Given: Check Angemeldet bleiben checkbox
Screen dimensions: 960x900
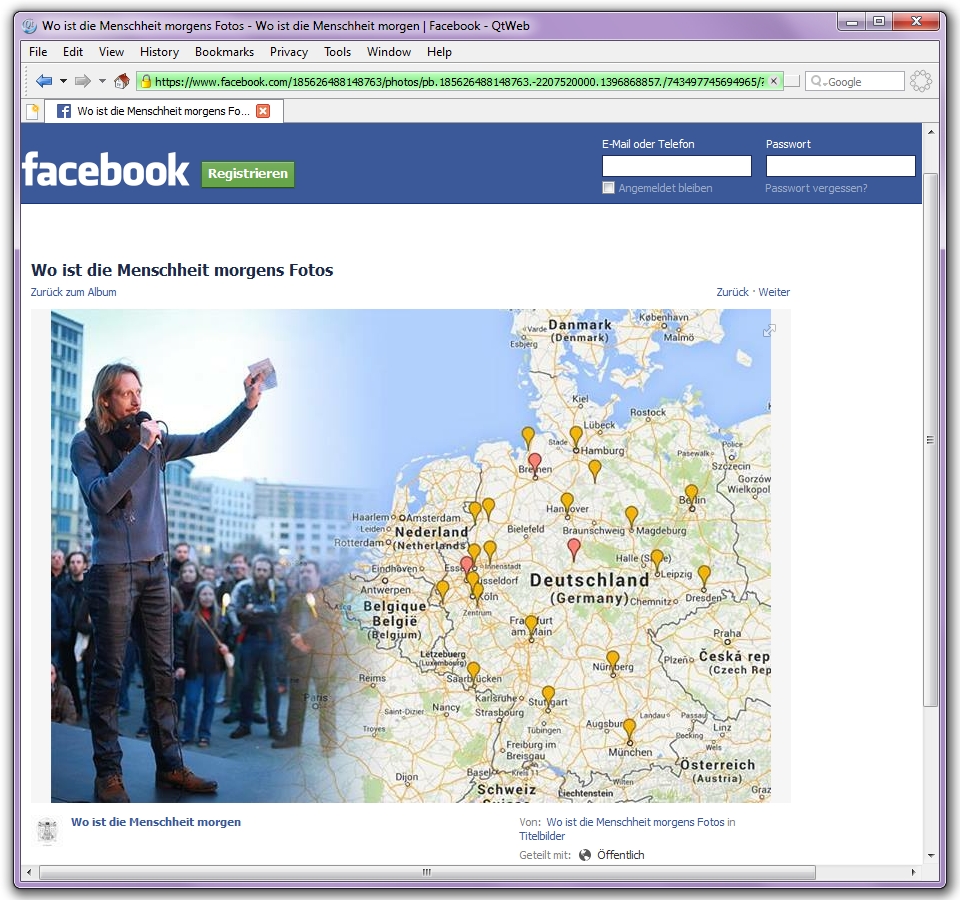Looking at the screenshot, I should (608, 188).
